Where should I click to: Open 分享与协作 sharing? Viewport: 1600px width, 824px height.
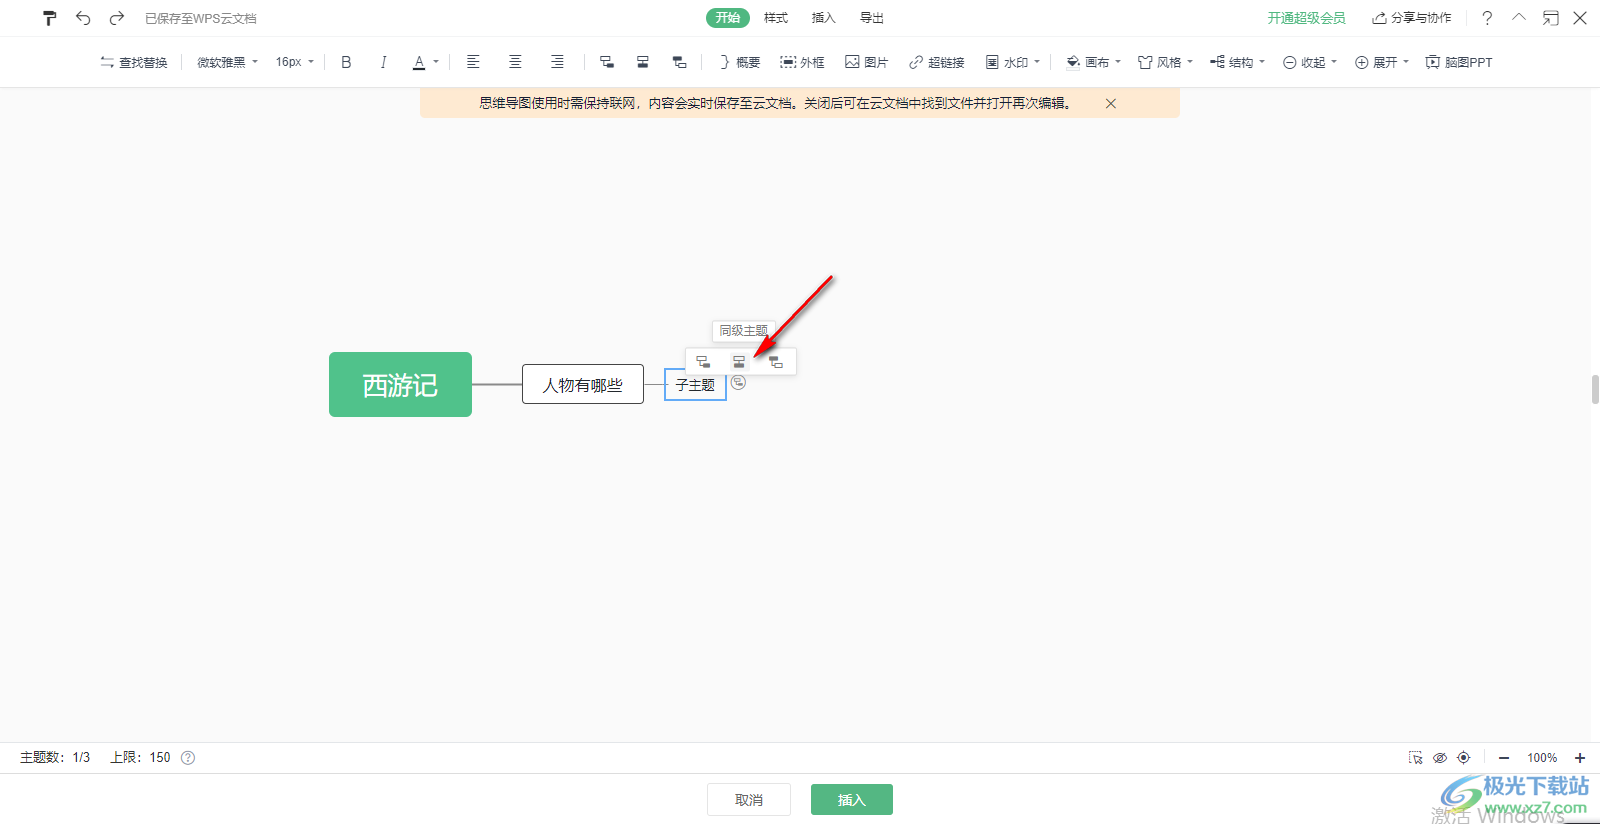pos(1411,18)
